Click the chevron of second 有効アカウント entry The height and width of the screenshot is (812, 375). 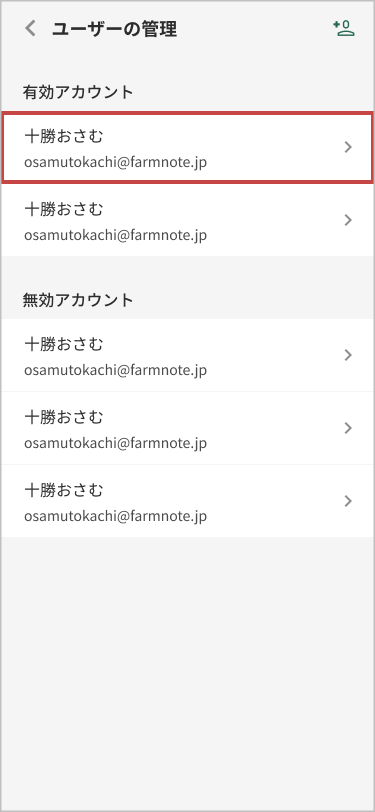pos(348,221)
